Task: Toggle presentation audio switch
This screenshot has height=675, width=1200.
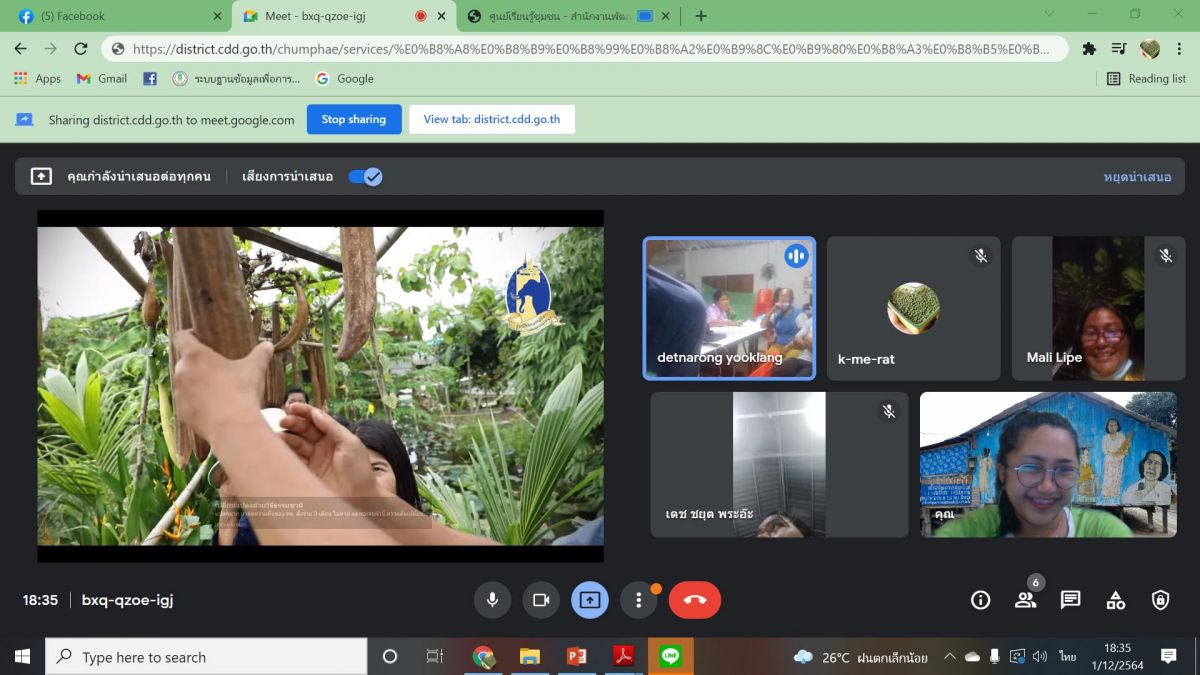Action: (365, 177)
